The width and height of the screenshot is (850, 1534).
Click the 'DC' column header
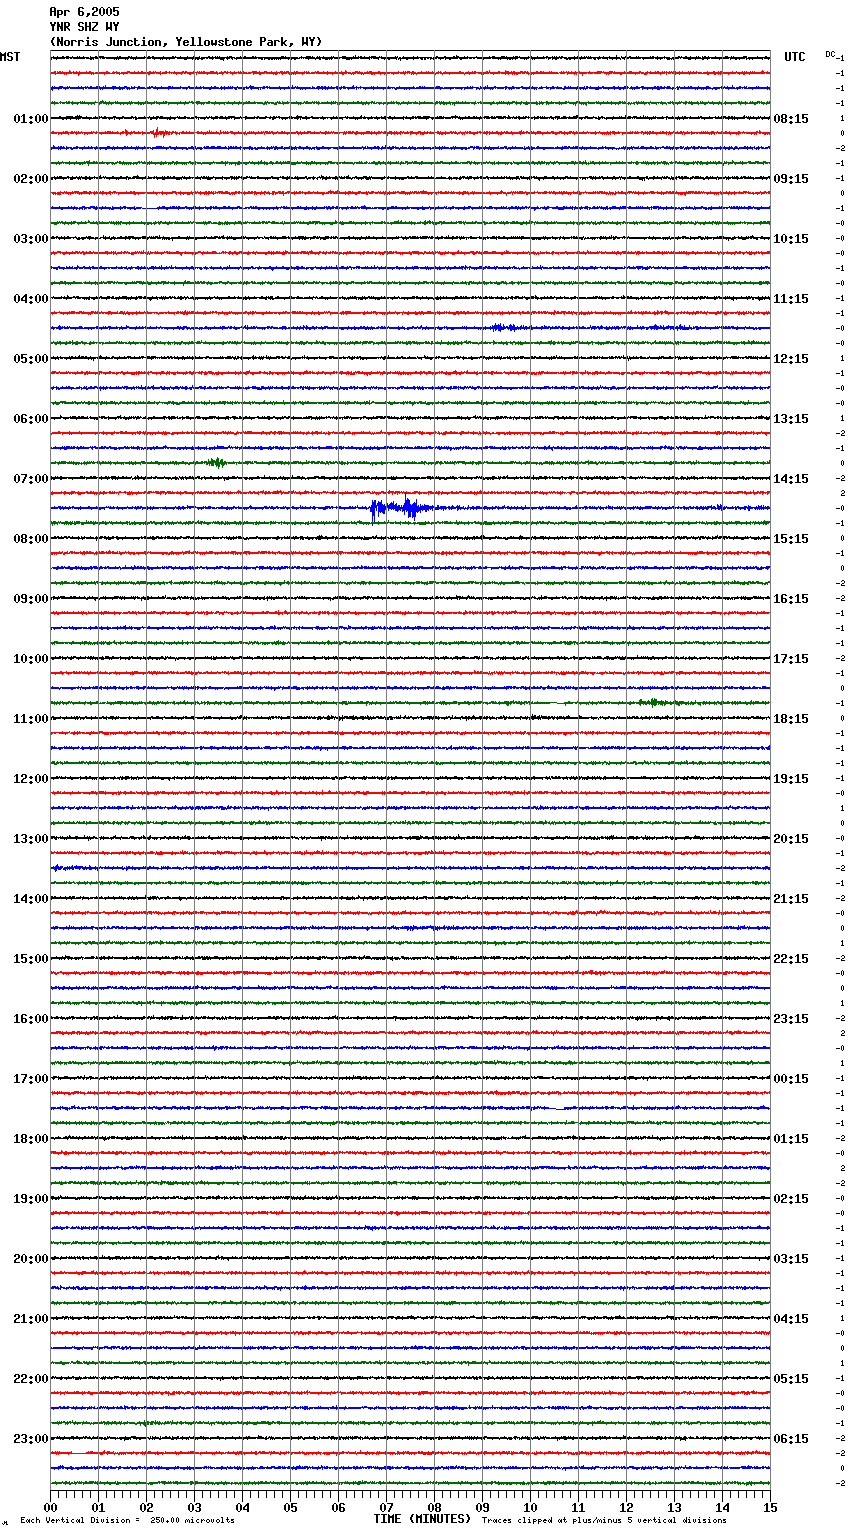pos(830,54)
